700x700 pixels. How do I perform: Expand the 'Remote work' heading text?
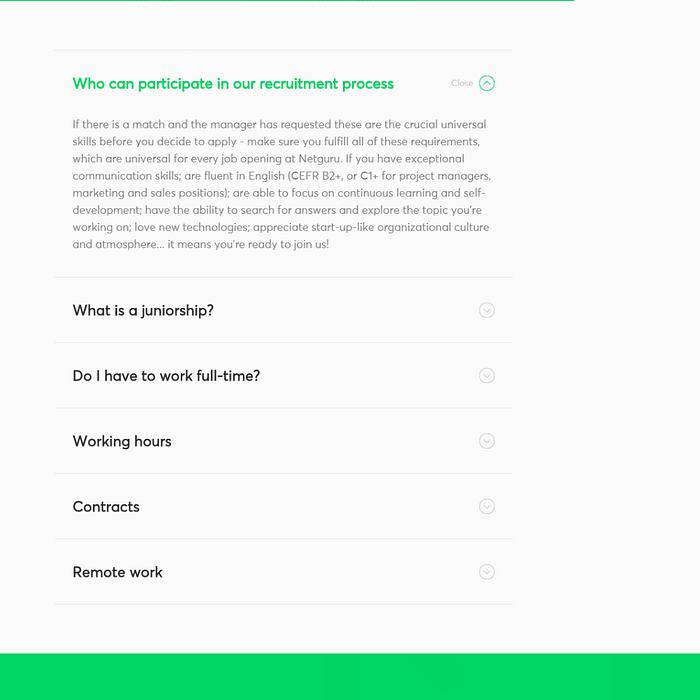pyautogui.click(x=117, y=572)
